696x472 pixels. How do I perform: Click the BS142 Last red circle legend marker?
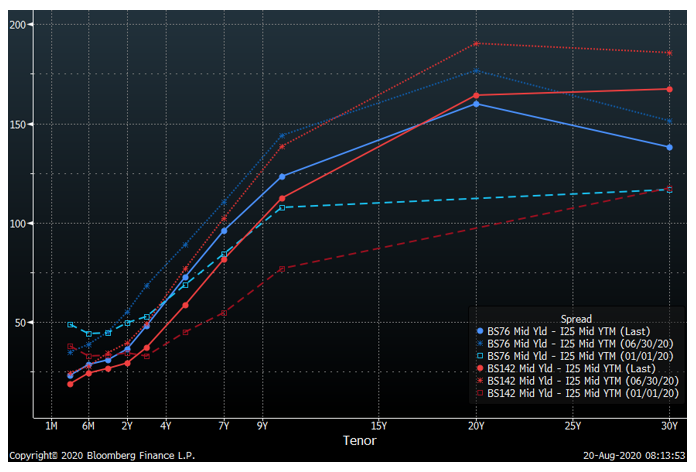coord(481,369)
